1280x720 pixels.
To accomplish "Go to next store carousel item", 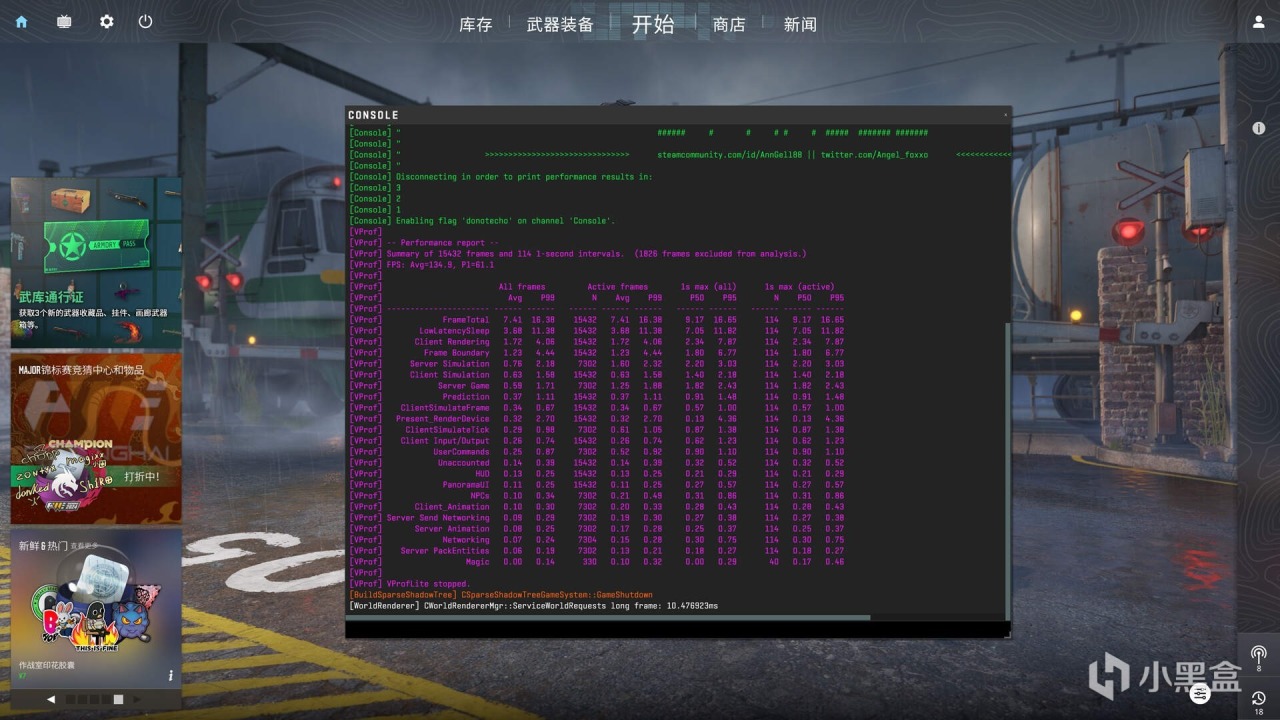I will coord(137,699).
